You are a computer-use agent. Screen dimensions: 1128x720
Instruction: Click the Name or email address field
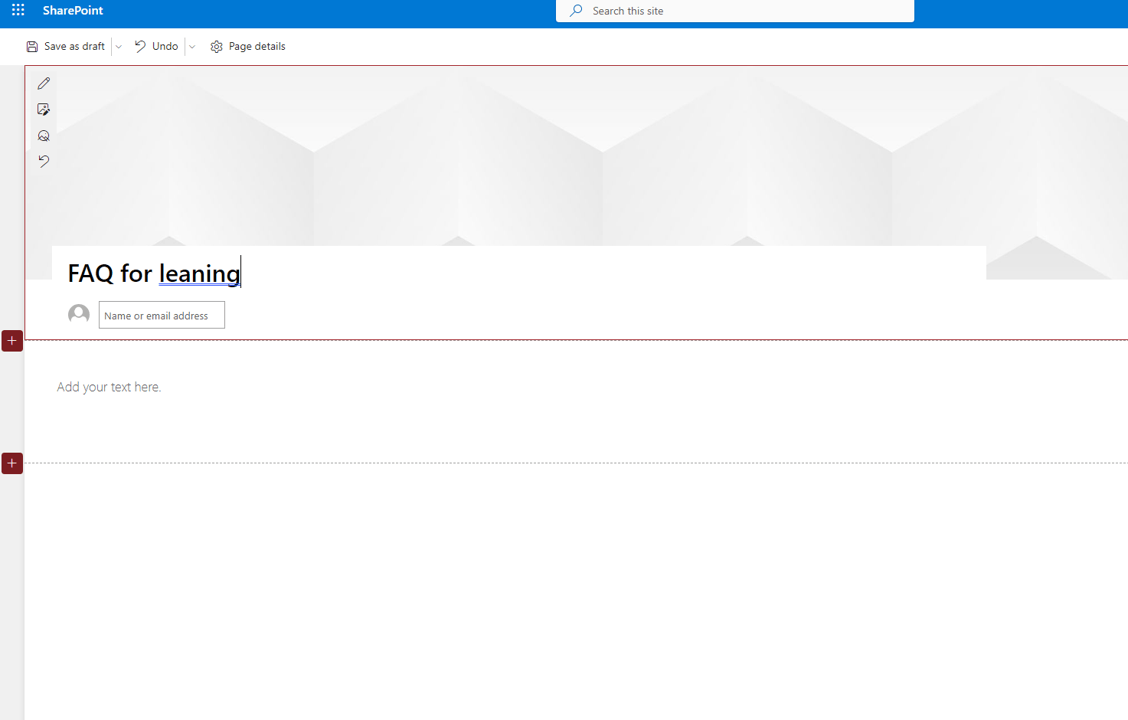(x=162, y=315)
